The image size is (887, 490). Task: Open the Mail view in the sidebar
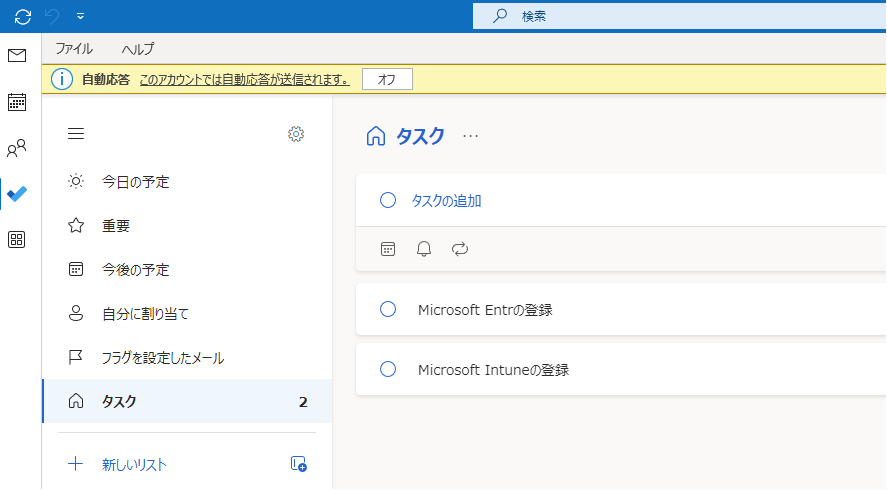(x=17, y=56)
